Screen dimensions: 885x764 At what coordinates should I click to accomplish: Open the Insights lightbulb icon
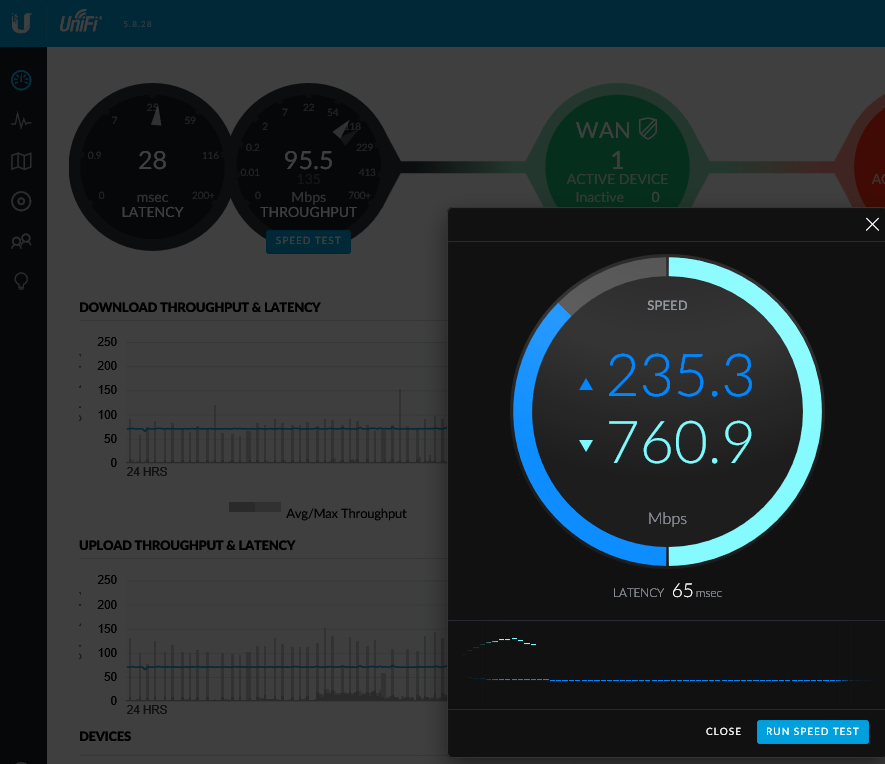(21, 281)
